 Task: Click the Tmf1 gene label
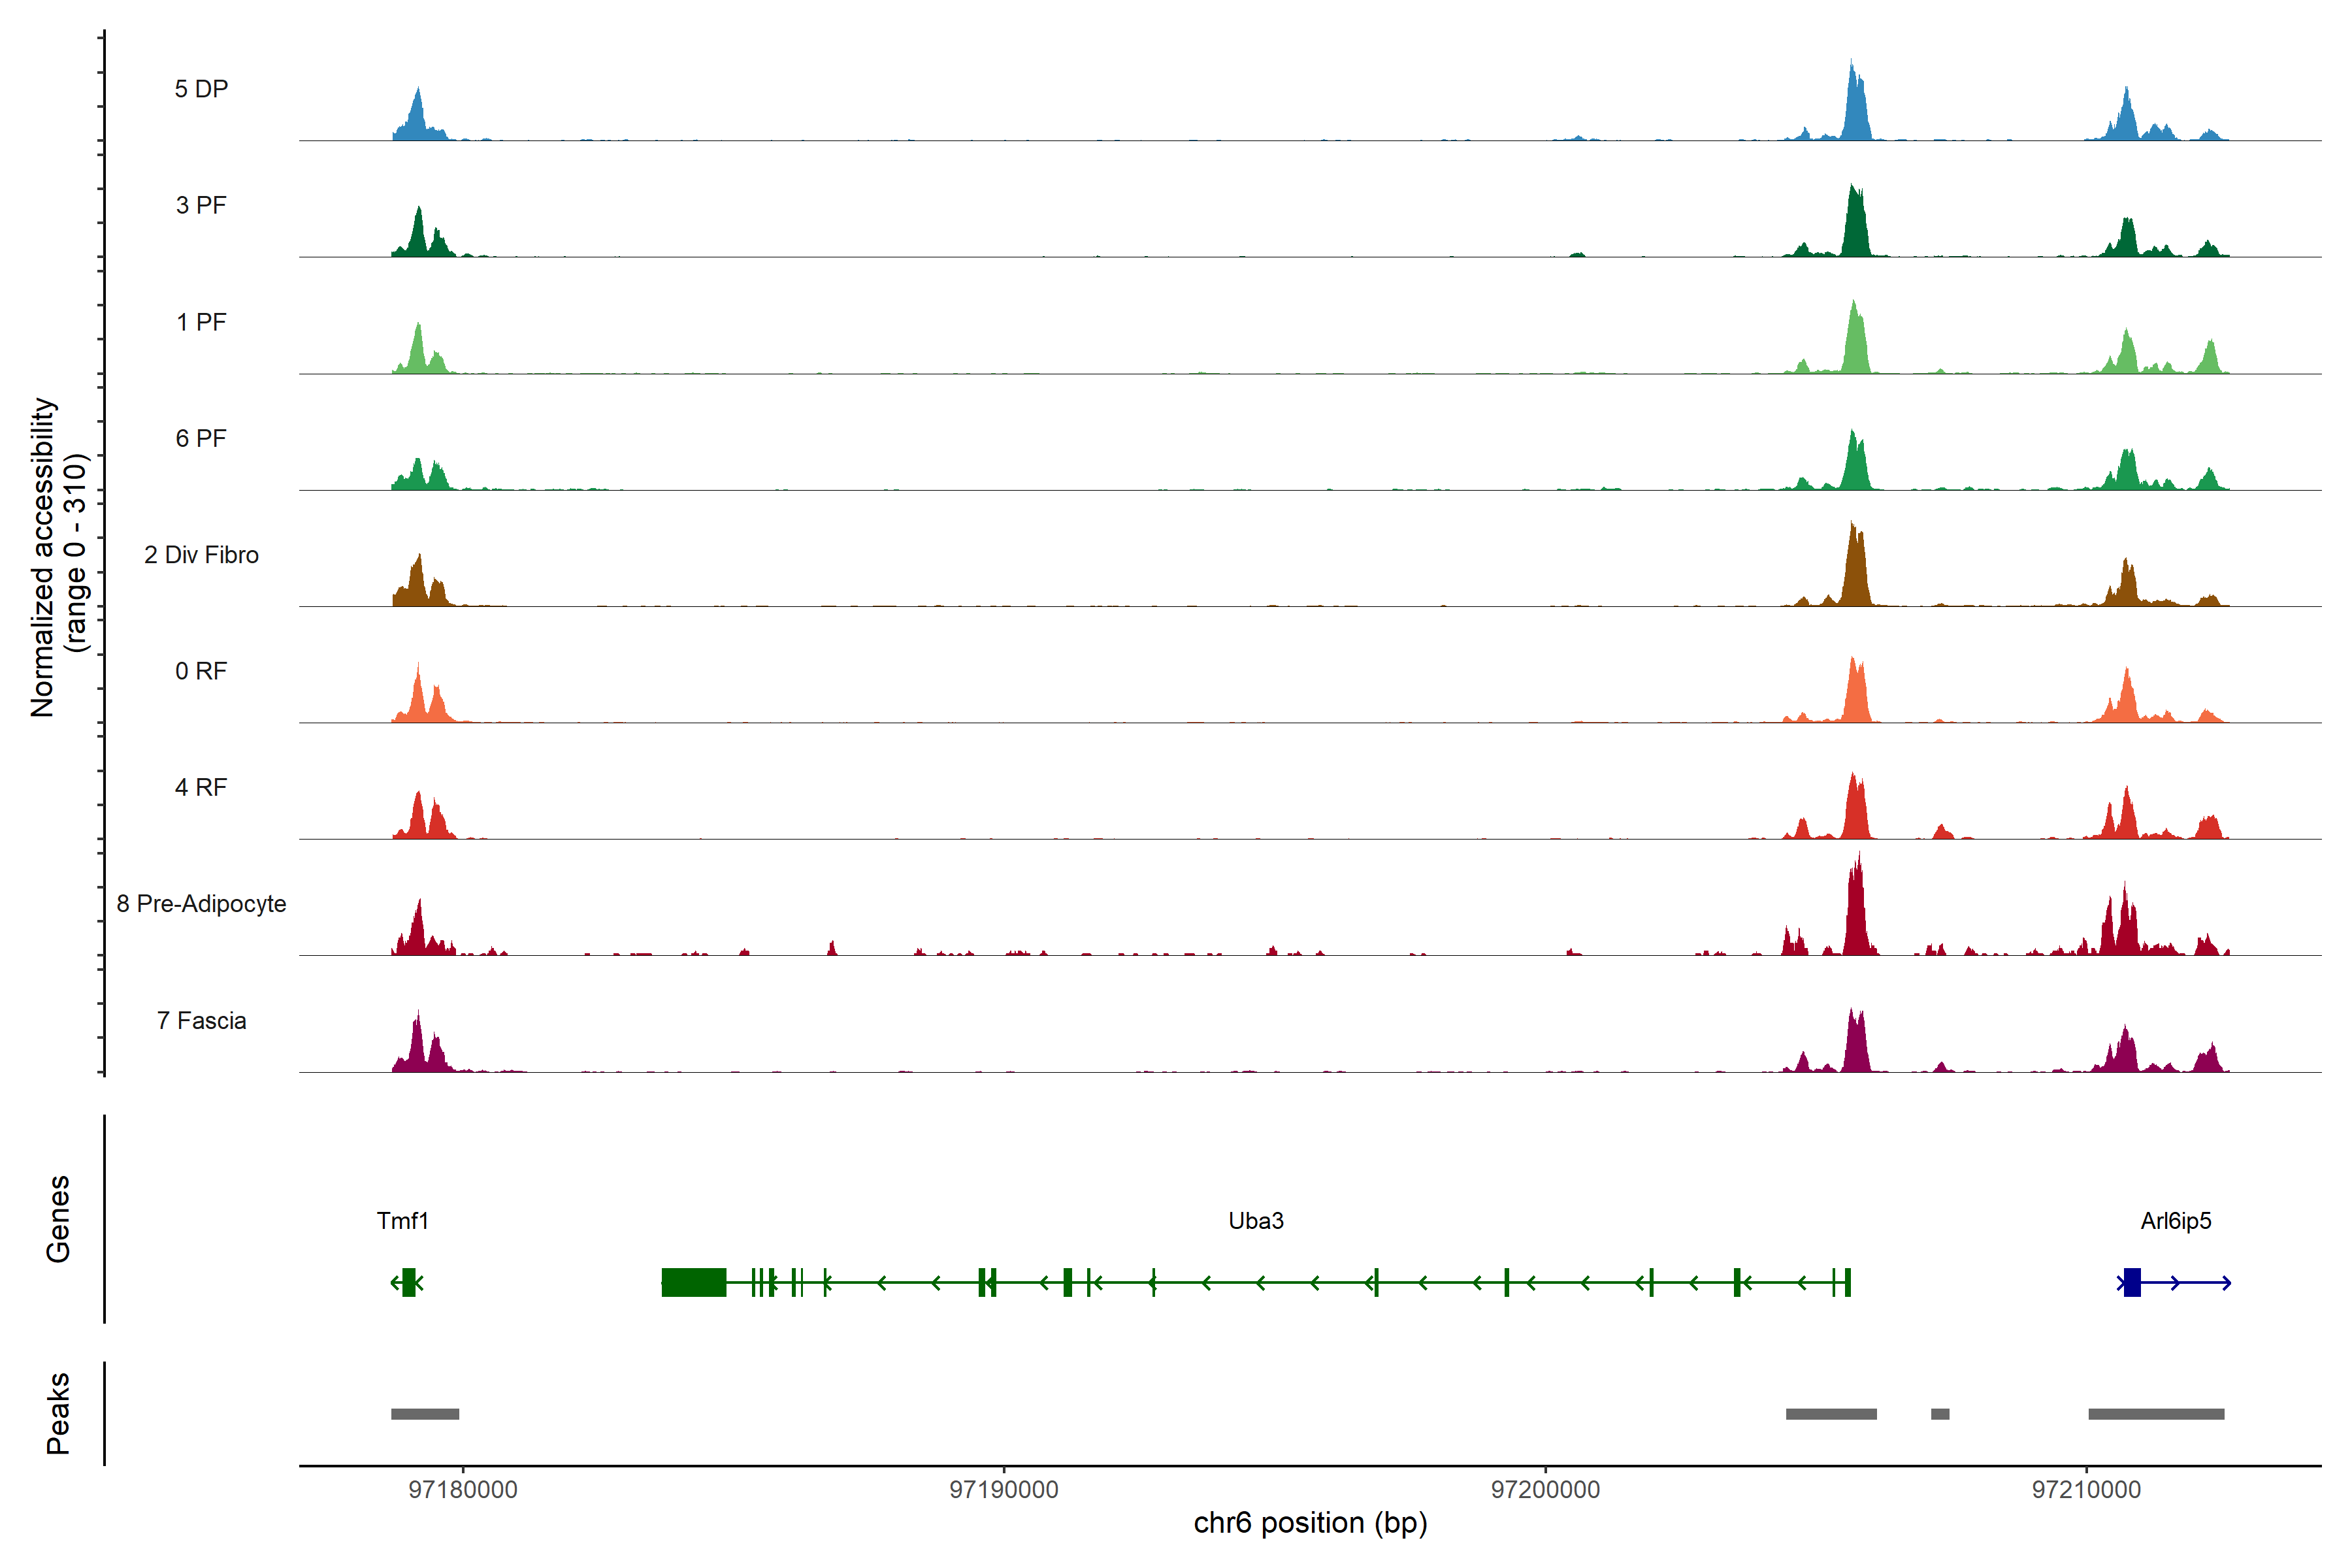point(402,1221)
